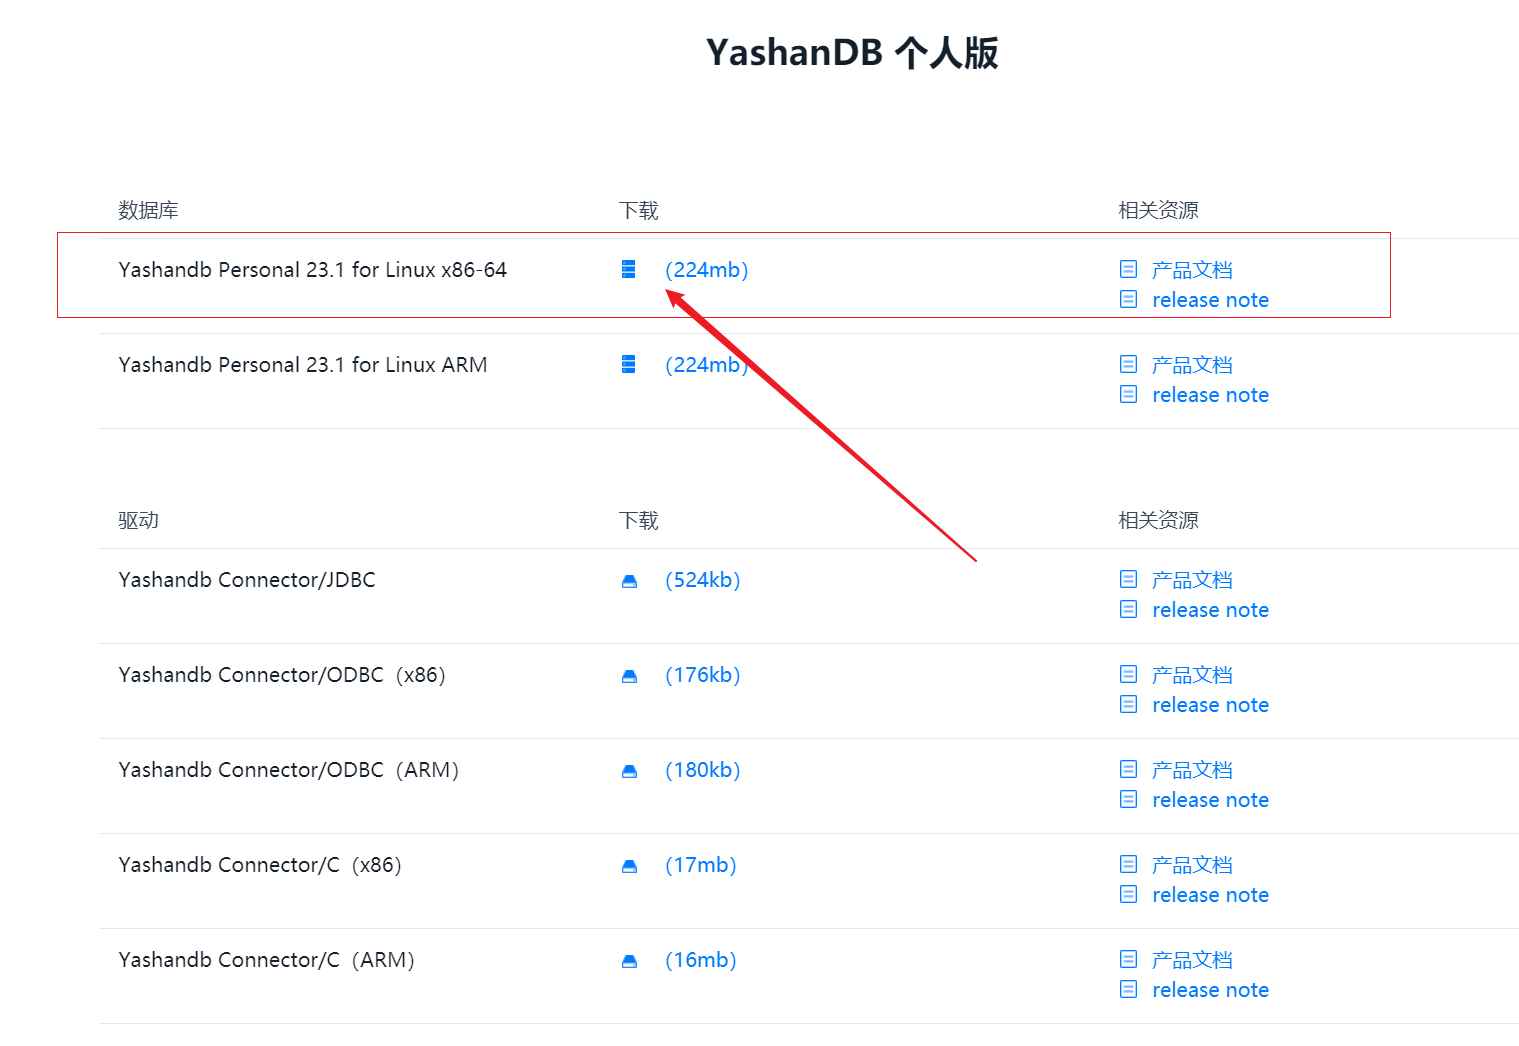
Task: Click the 产品文档 document icon for Connector/JDBC
Action: point(1128,579)
